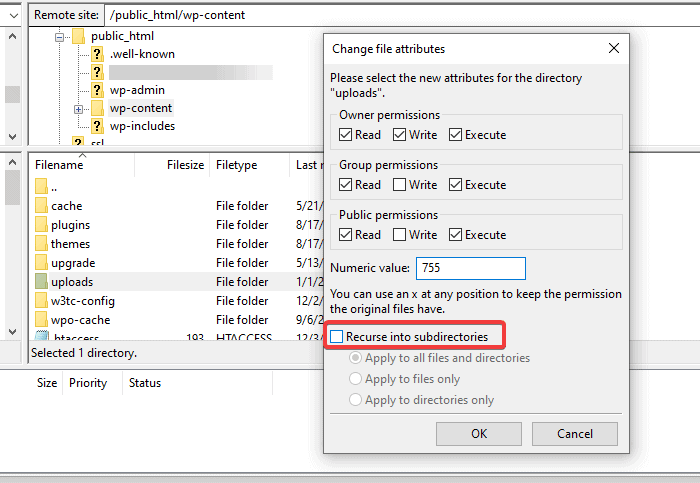700x483 pixels.
Task: Confirm attributes with the OK button
Action: pyautogui.click(x=479, y=433)
